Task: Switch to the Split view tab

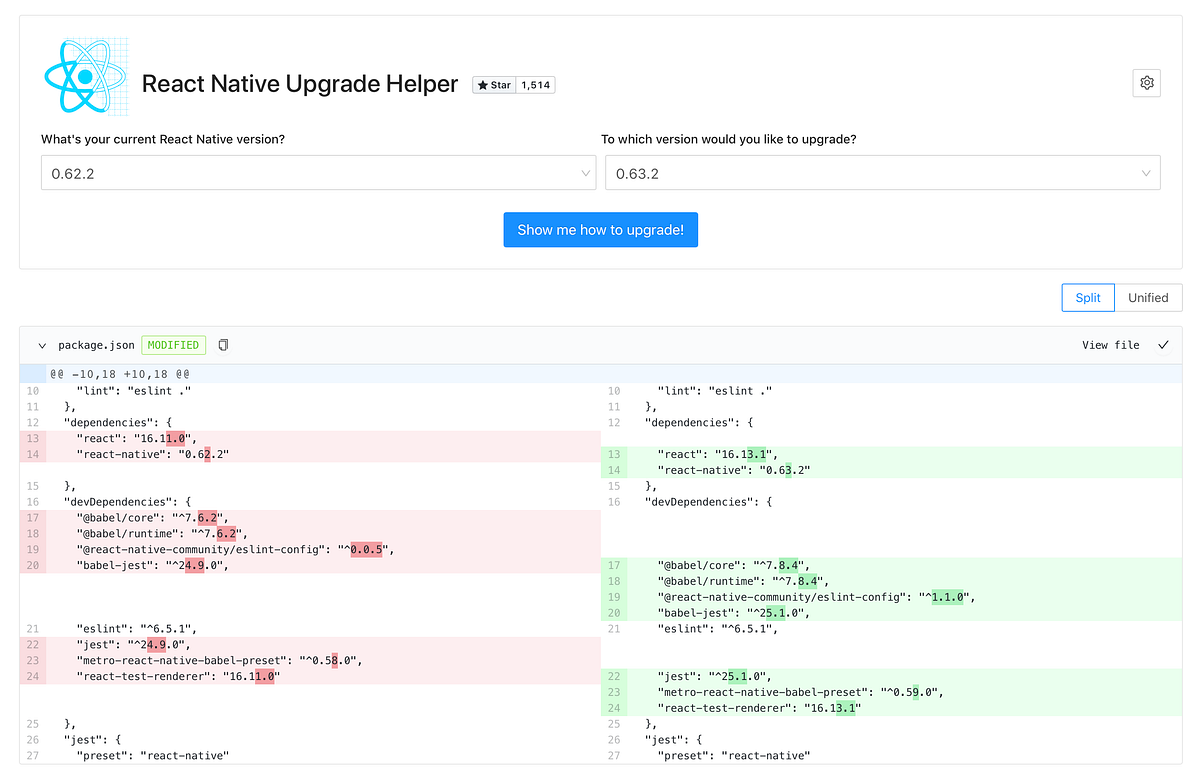Action: (x=1087, y=297)
